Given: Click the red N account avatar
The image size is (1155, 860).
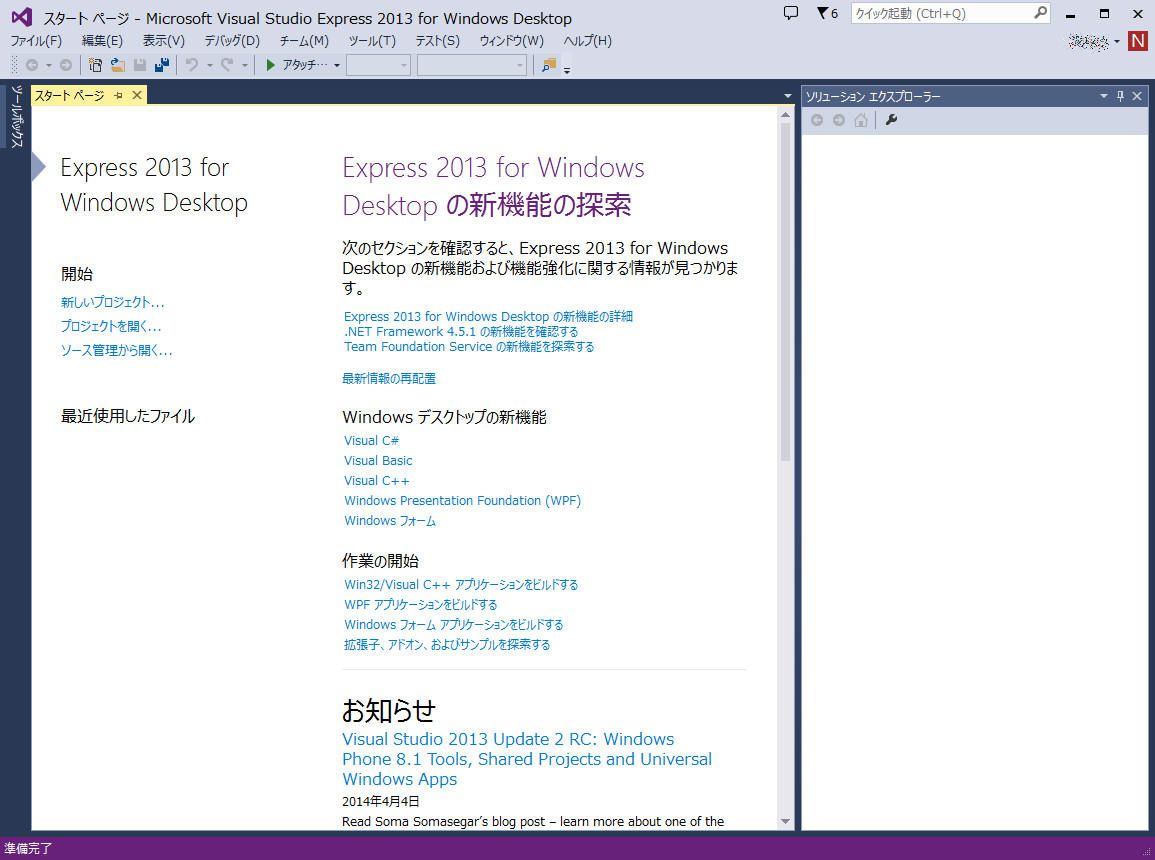Looking at the screenshot, I should (1137, 41).
